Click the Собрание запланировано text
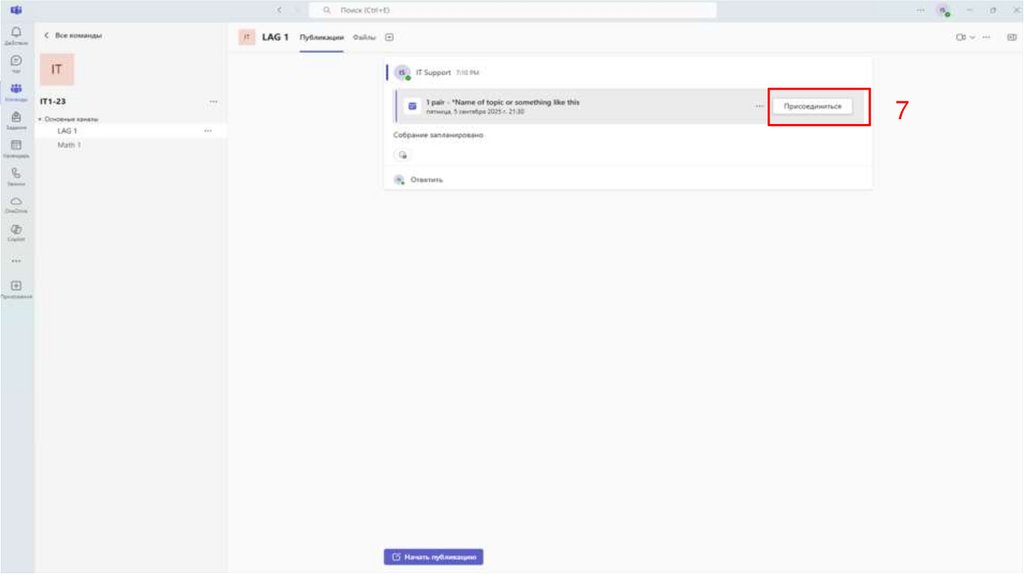Image resolution: width=1024 pixels, height=574 pixels. (438, 135)
